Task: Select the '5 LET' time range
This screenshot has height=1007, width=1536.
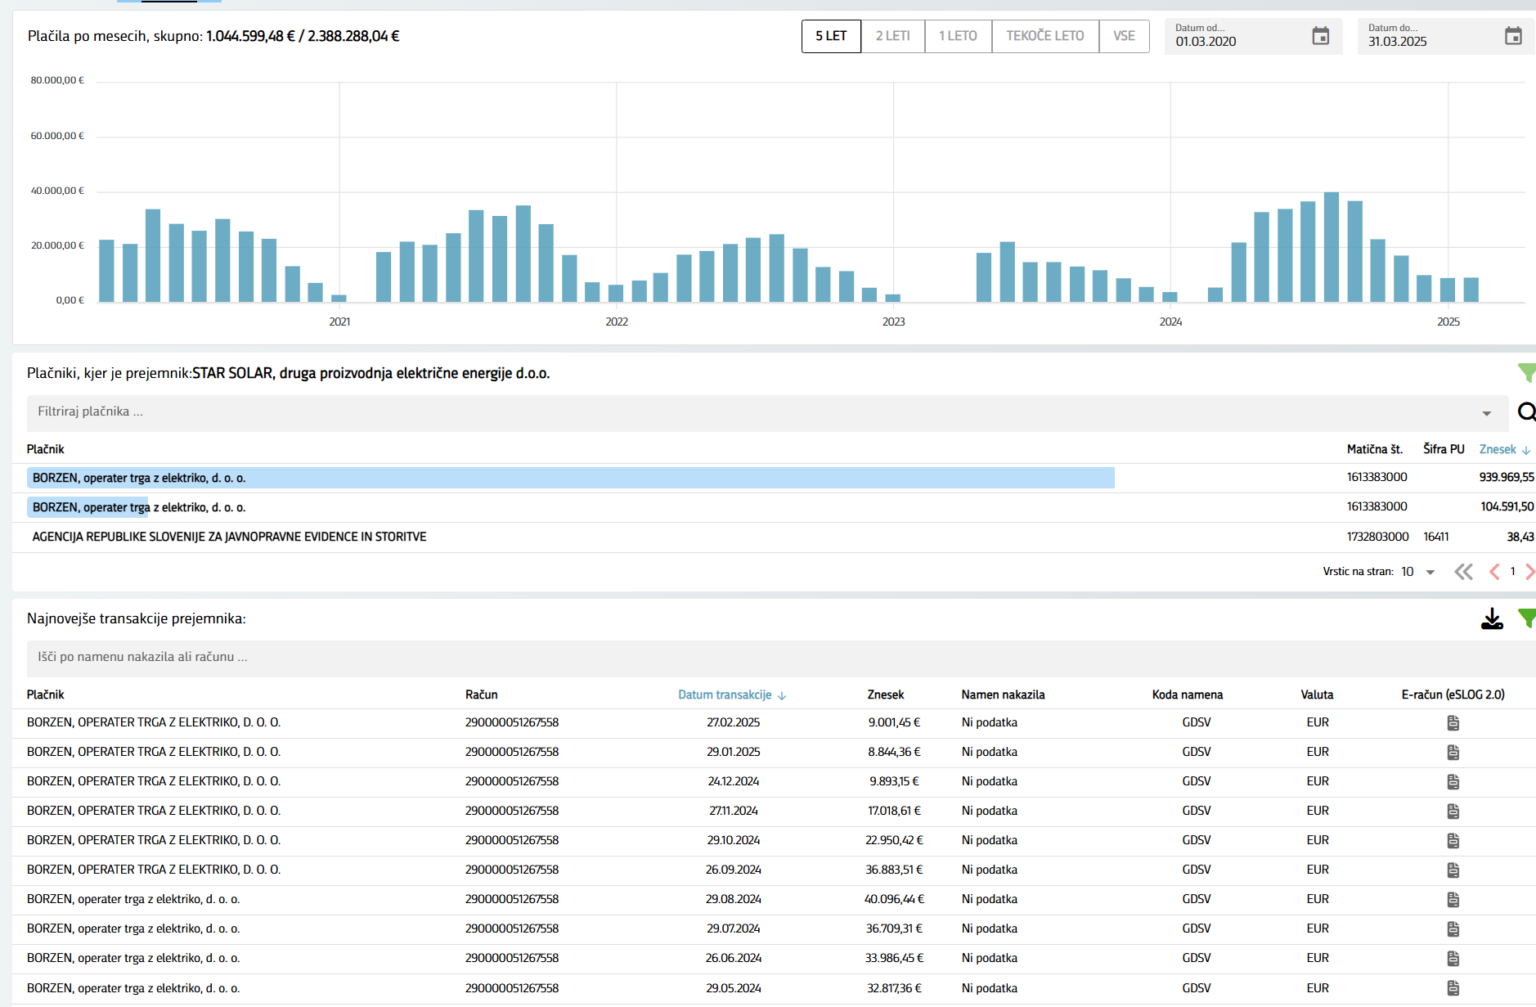Action: click(830, 36)
